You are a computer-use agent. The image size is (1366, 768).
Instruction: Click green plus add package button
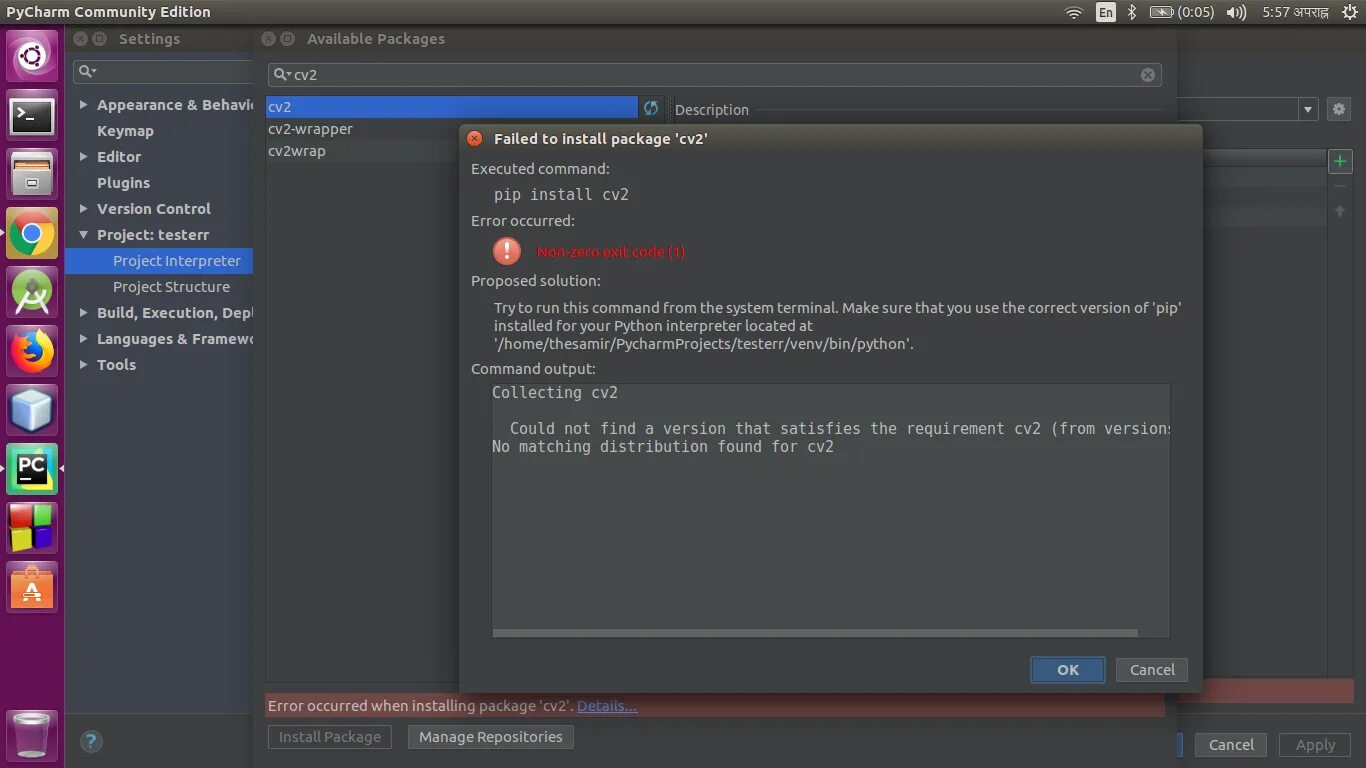click(x=1340, y=161)
